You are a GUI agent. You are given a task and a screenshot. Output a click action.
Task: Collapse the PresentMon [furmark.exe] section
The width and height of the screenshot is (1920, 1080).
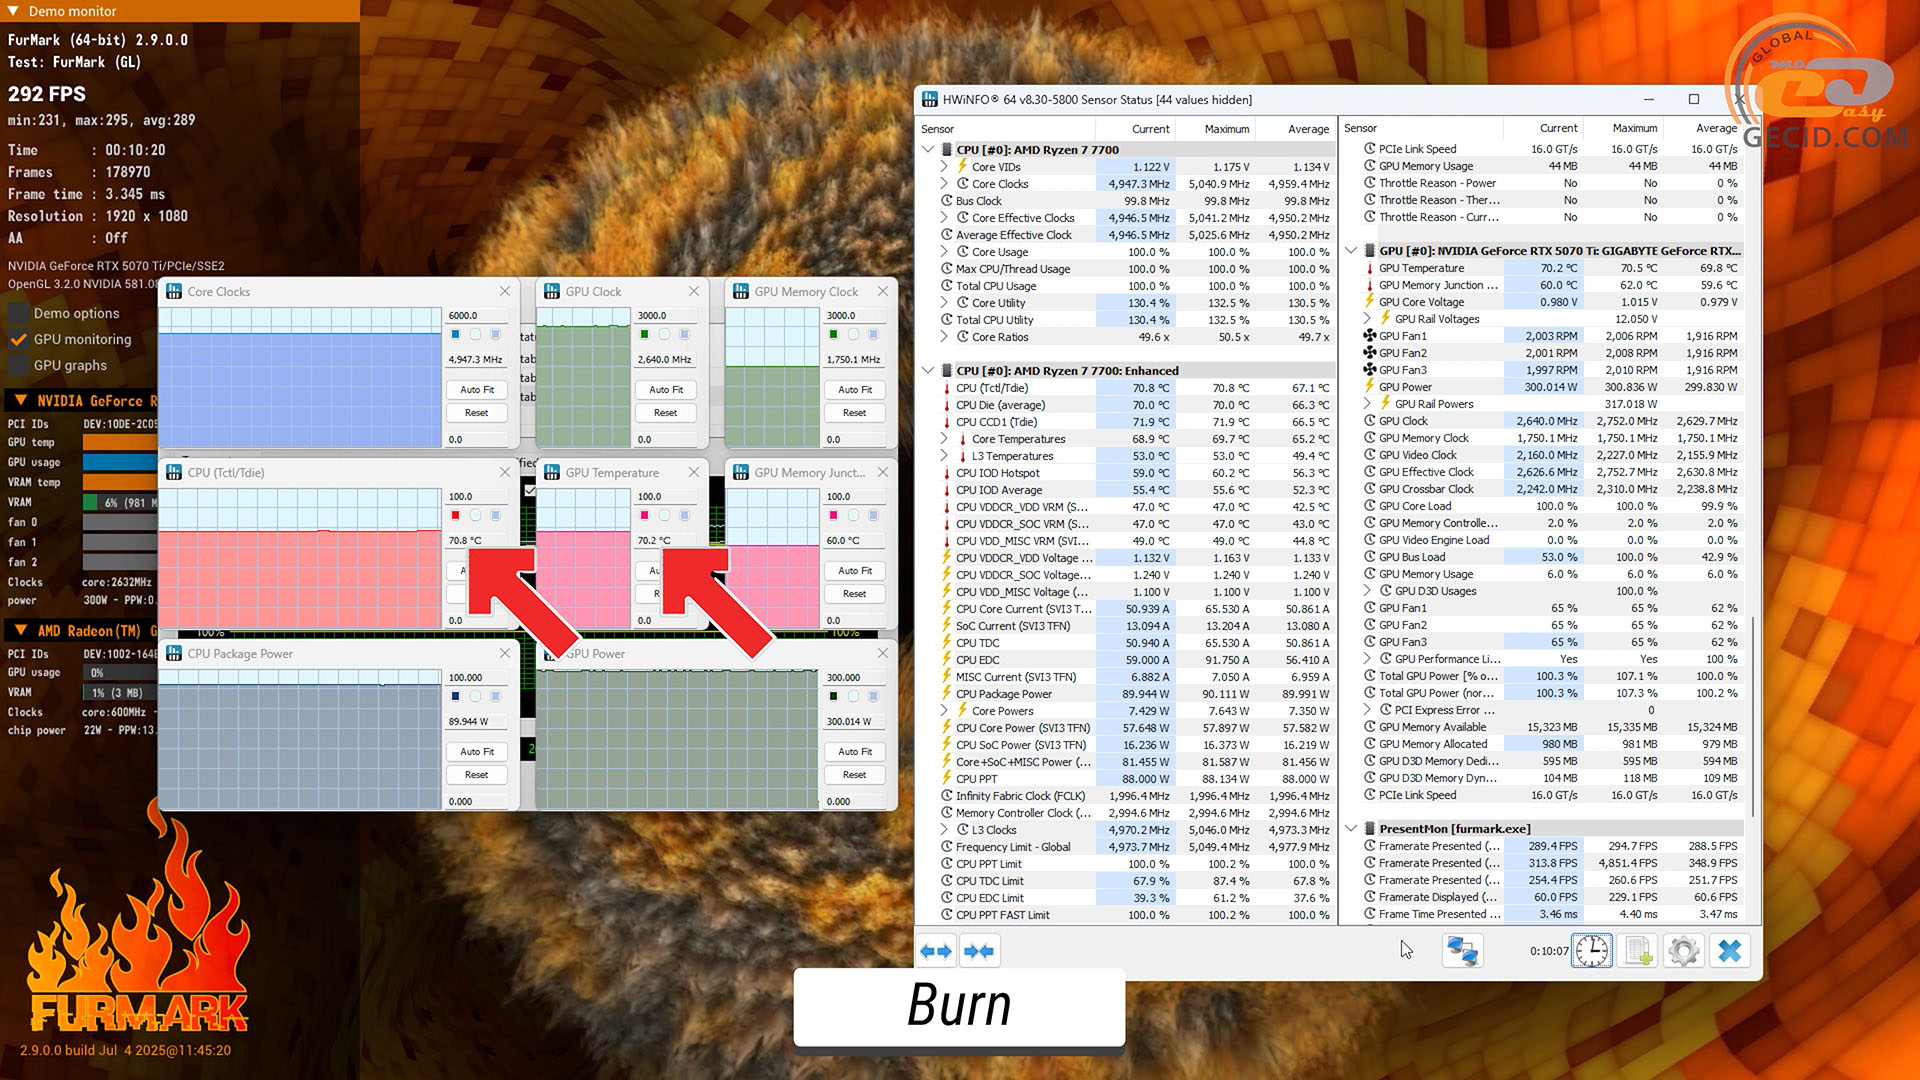click(1351, 829)
